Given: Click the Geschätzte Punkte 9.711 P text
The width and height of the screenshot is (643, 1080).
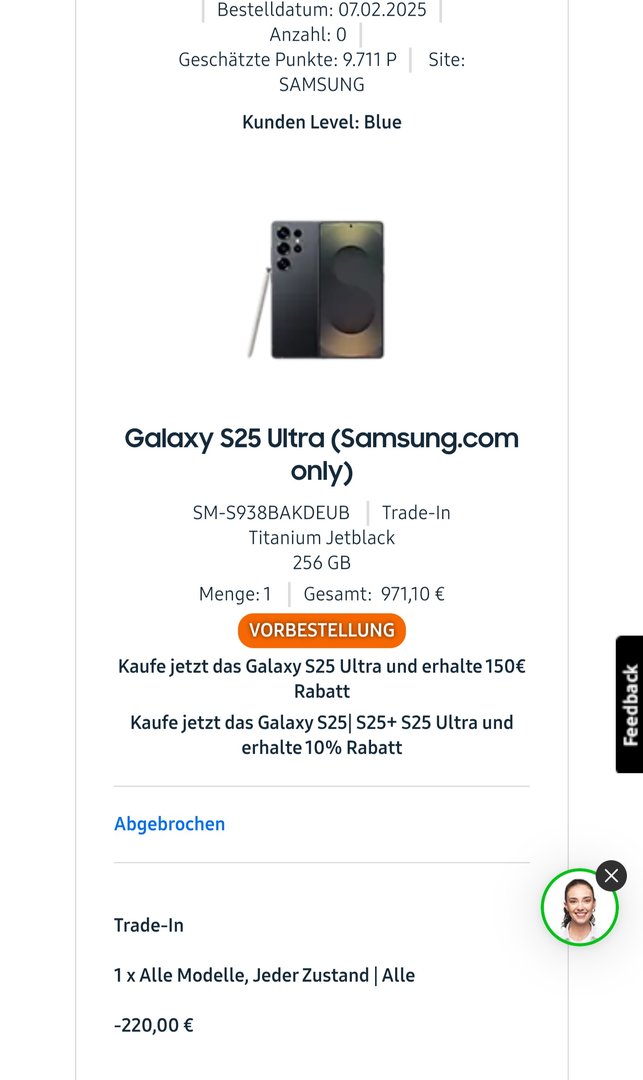Looking at the screenshot, I should pyautogui.click(x=288, y=59).
